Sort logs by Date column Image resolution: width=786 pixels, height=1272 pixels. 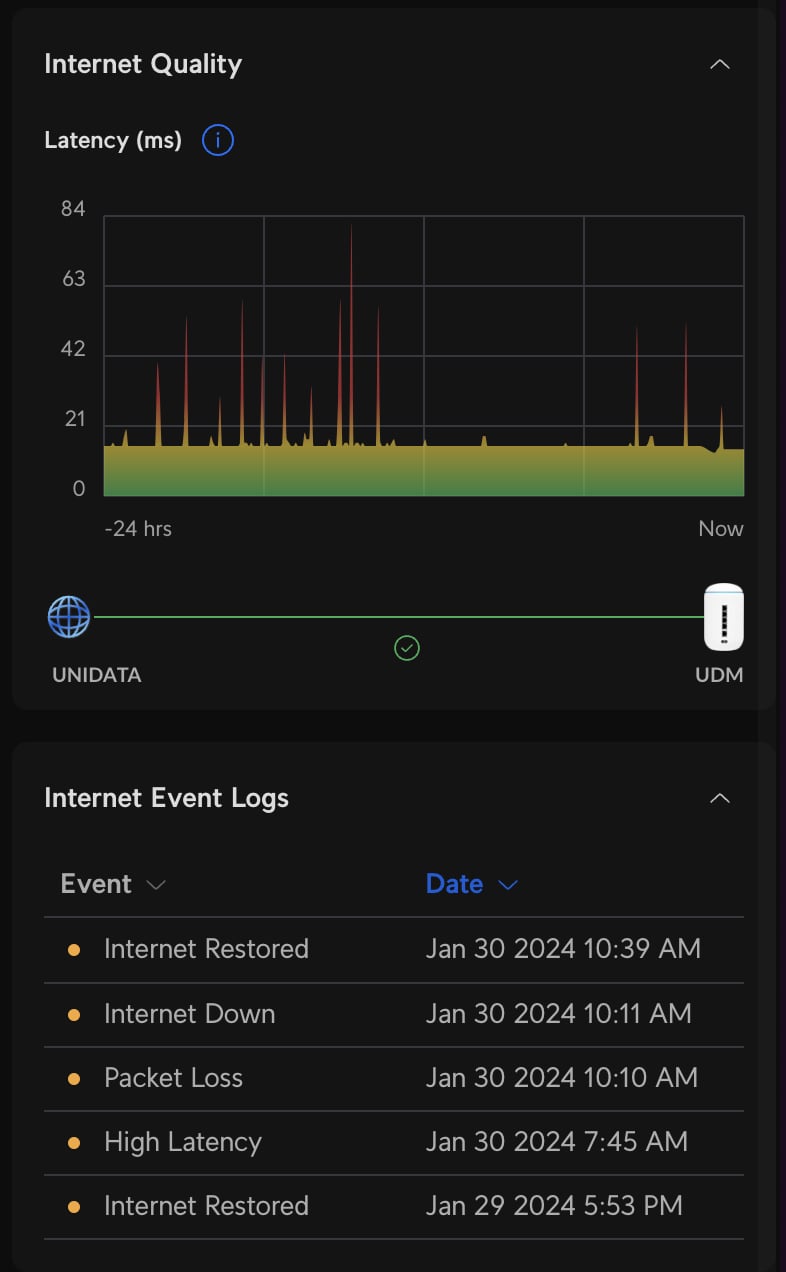(x=471, y=884)
